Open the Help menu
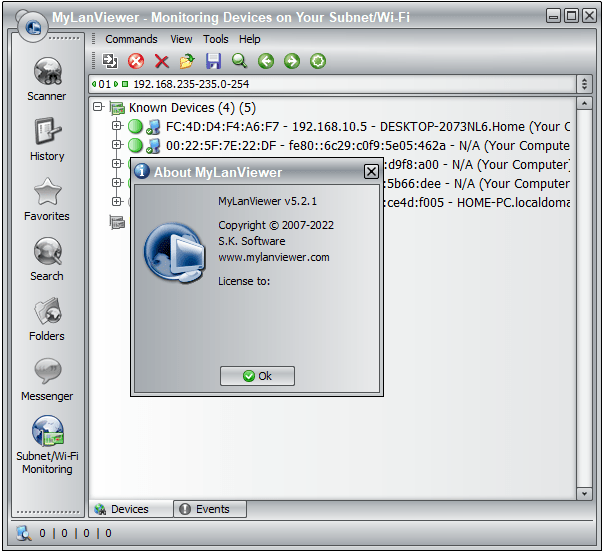This screenshot has width=604, height=554. [x=250, y=39]
